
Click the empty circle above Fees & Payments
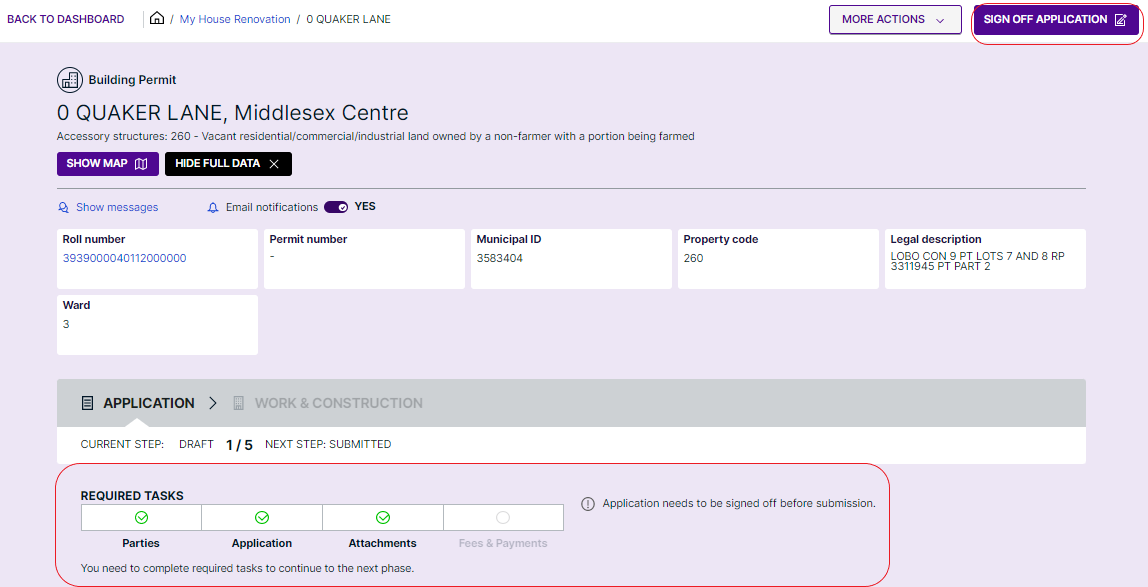[503, 516]
